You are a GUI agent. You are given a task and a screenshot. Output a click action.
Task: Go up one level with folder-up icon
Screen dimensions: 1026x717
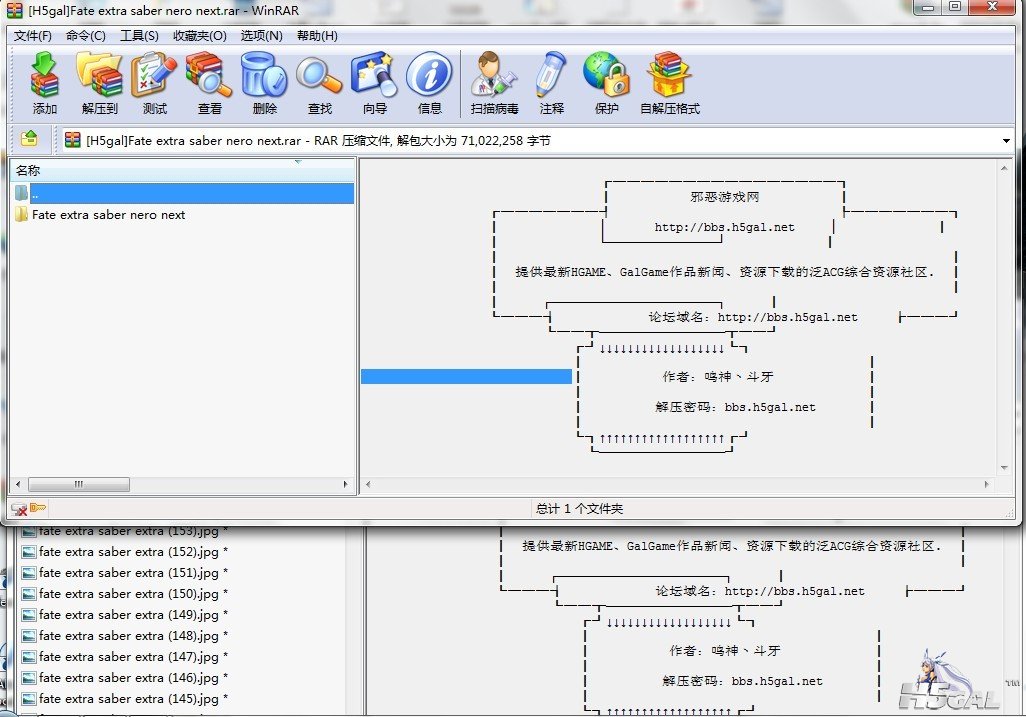point(29,139)
